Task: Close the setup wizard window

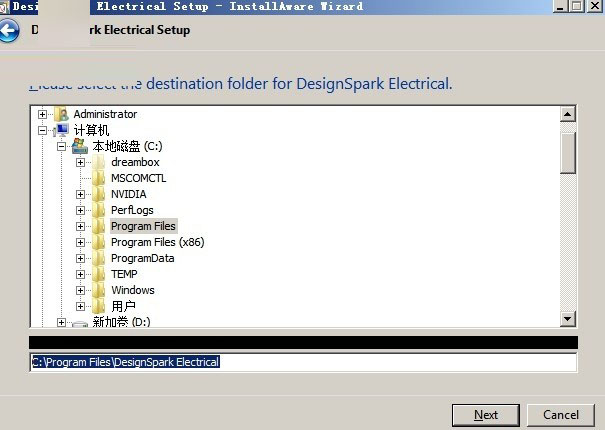Action: 595,6
